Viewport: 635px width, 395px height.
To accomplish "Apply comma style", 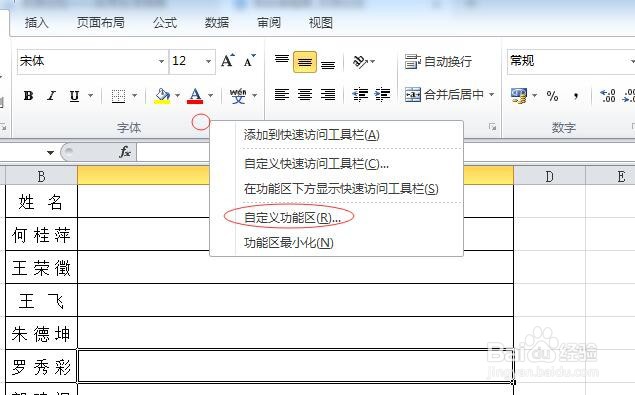I will tap(575, 96).
